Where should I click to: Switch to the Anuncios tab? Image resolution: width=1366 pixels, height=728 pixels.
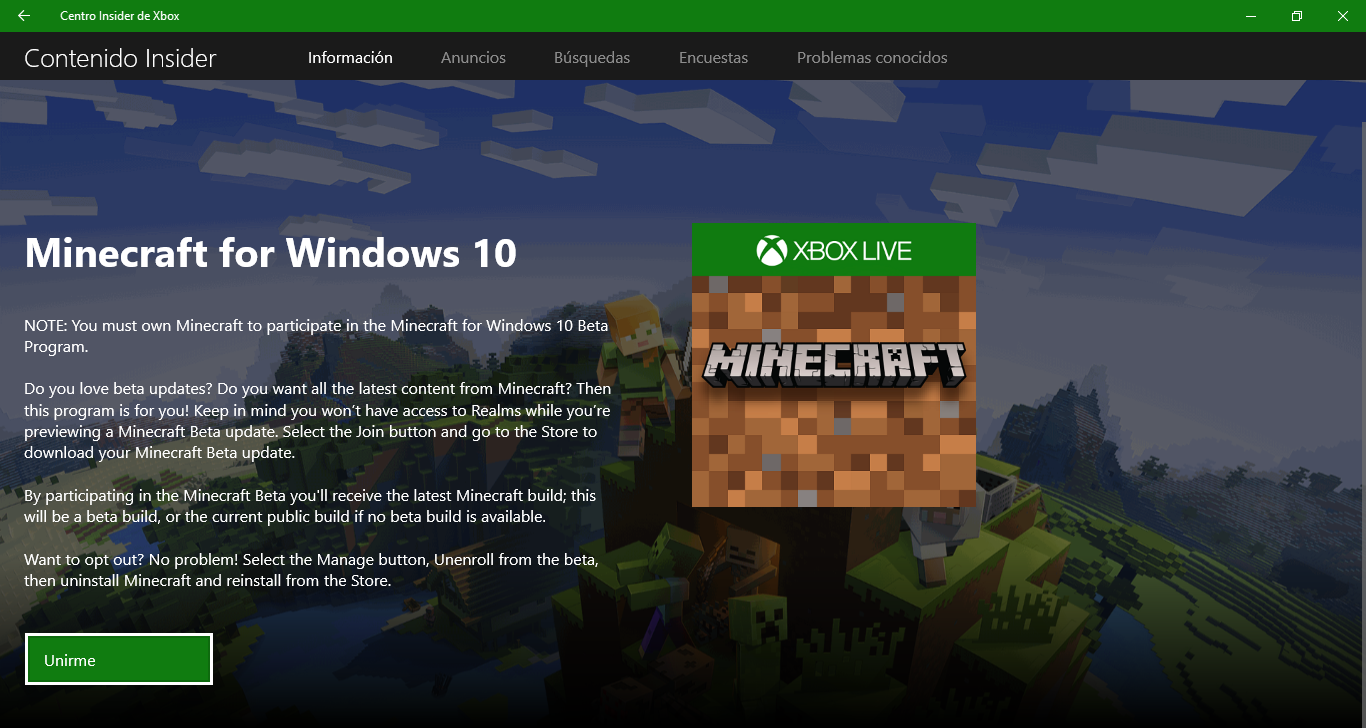(473, 58)
